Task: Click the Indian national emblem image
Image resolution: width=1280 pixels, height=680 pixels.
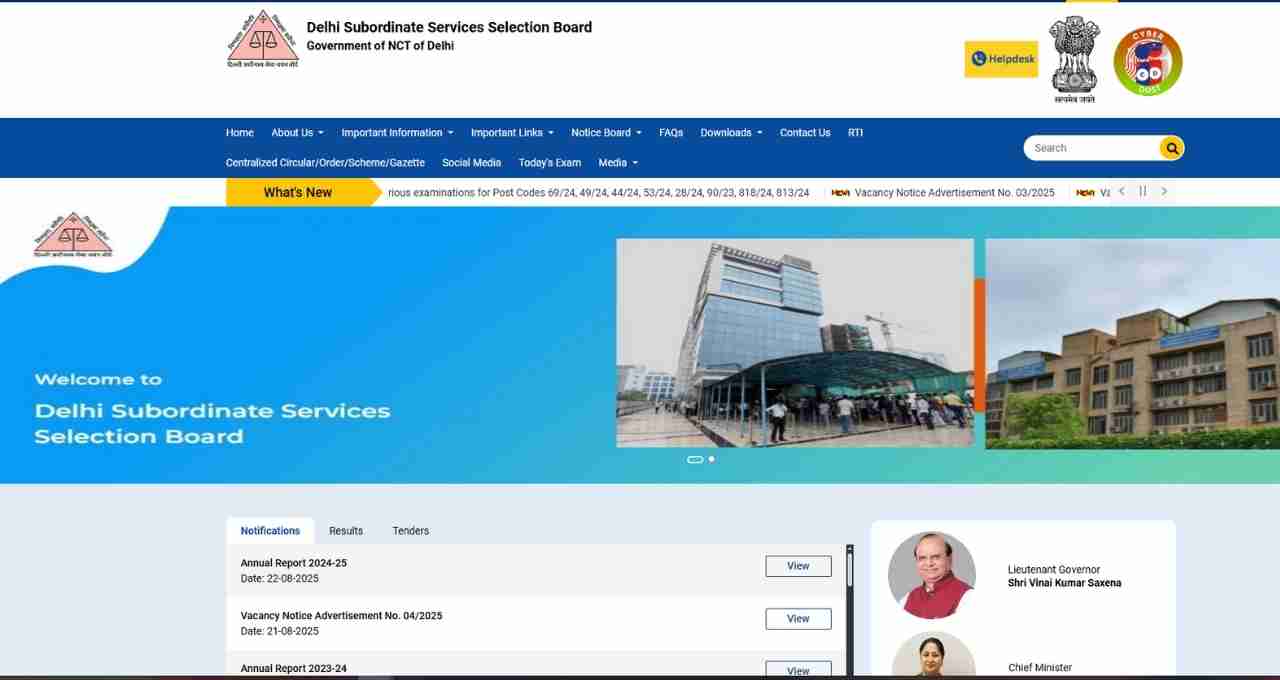Action: (1074, 59)
